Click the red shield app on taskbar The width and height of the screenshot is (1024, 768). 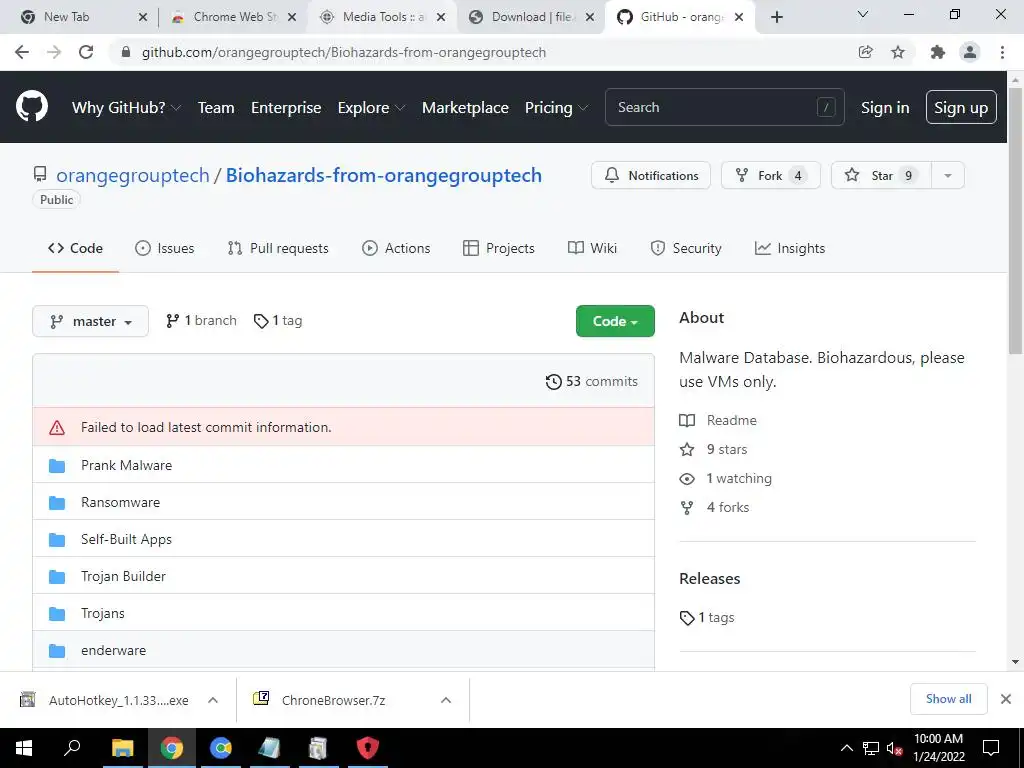coord(368,748)
